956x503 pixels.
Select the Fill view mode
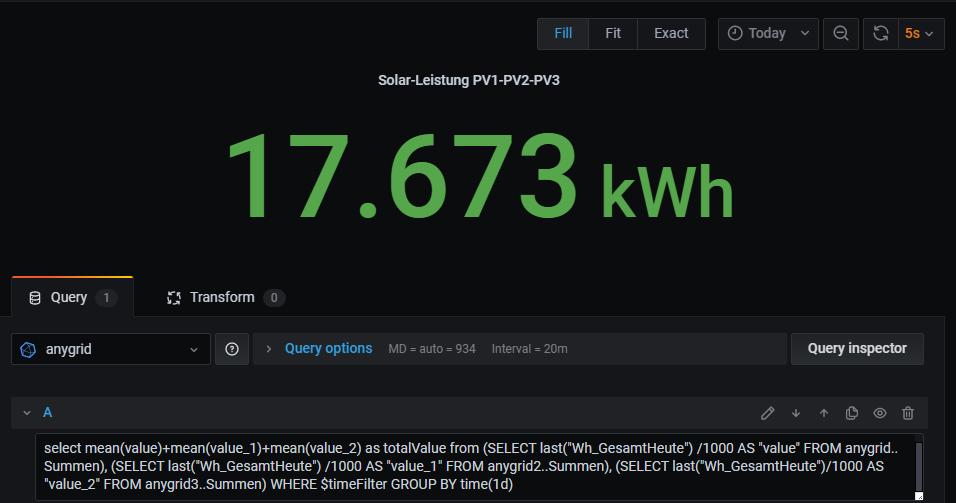(563, 33)
